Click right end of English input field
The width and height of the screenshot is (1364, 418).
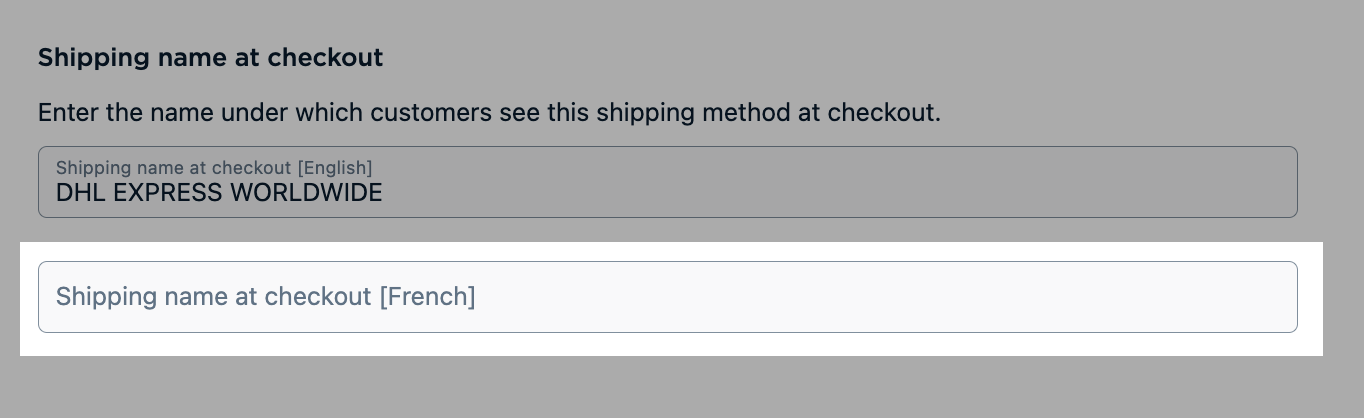click(x=1270, y=182)
